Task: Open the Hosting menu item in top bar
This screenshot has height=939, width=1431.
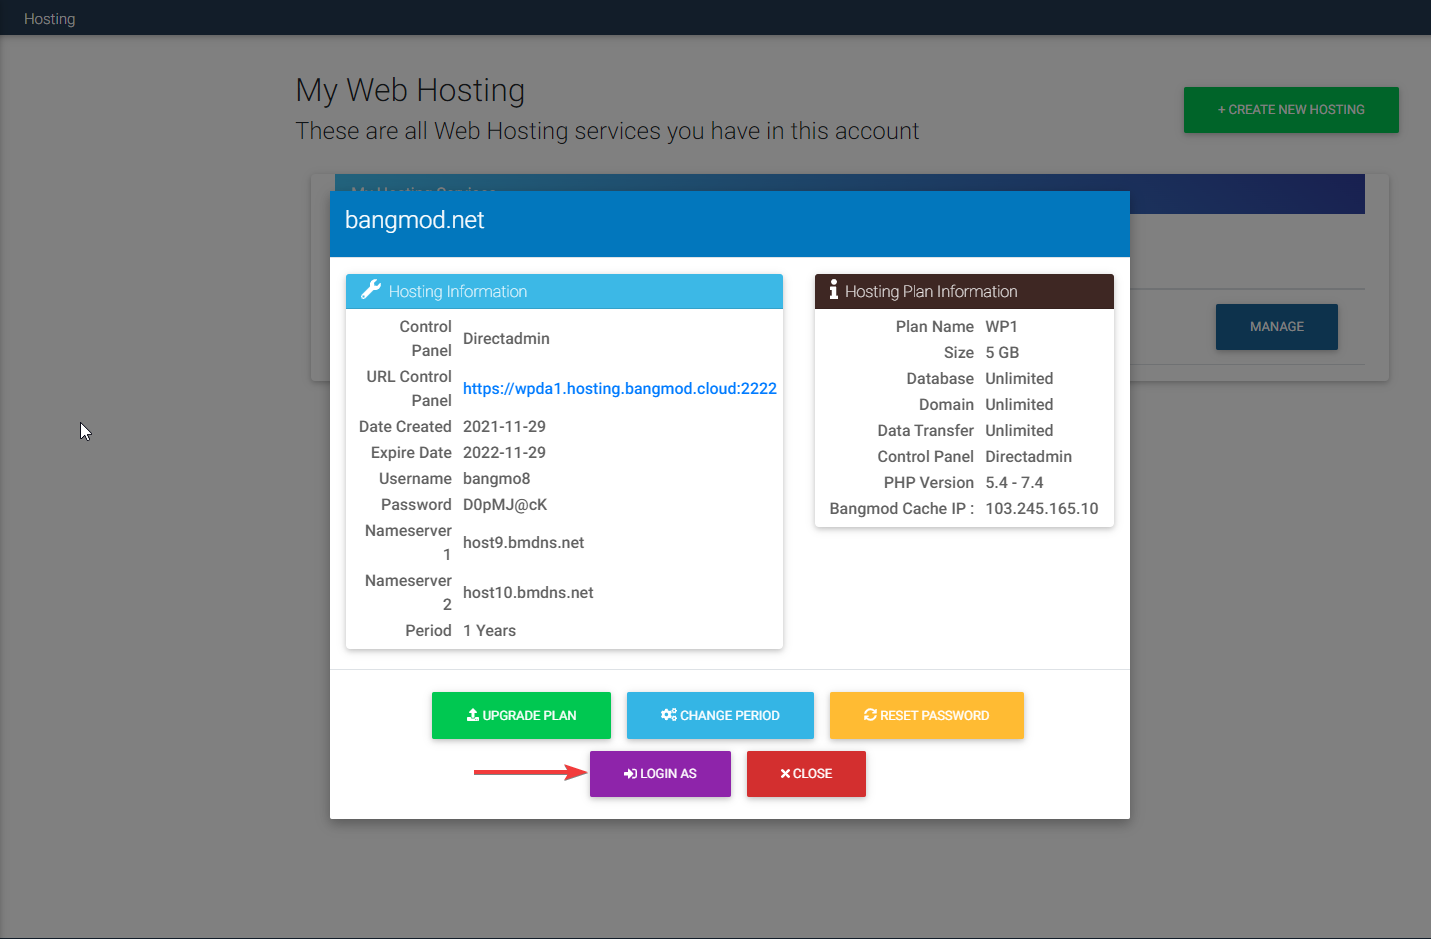Action: [x=50, y=19]
